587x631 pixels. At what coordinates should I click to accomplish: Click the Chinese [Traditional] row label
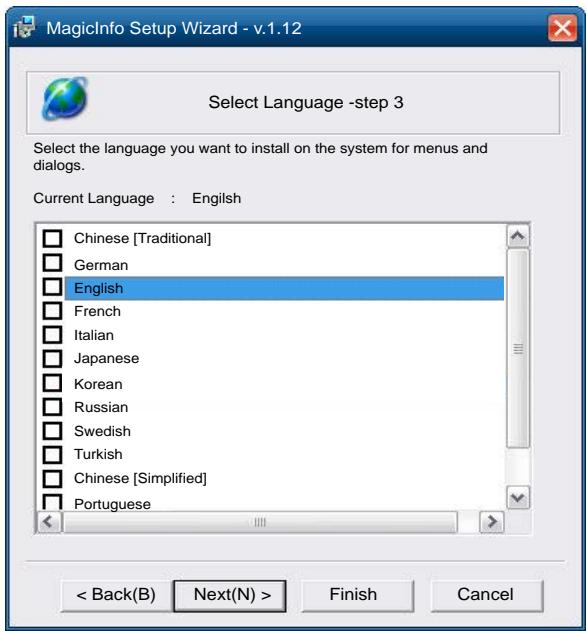[x=142, y=238]
